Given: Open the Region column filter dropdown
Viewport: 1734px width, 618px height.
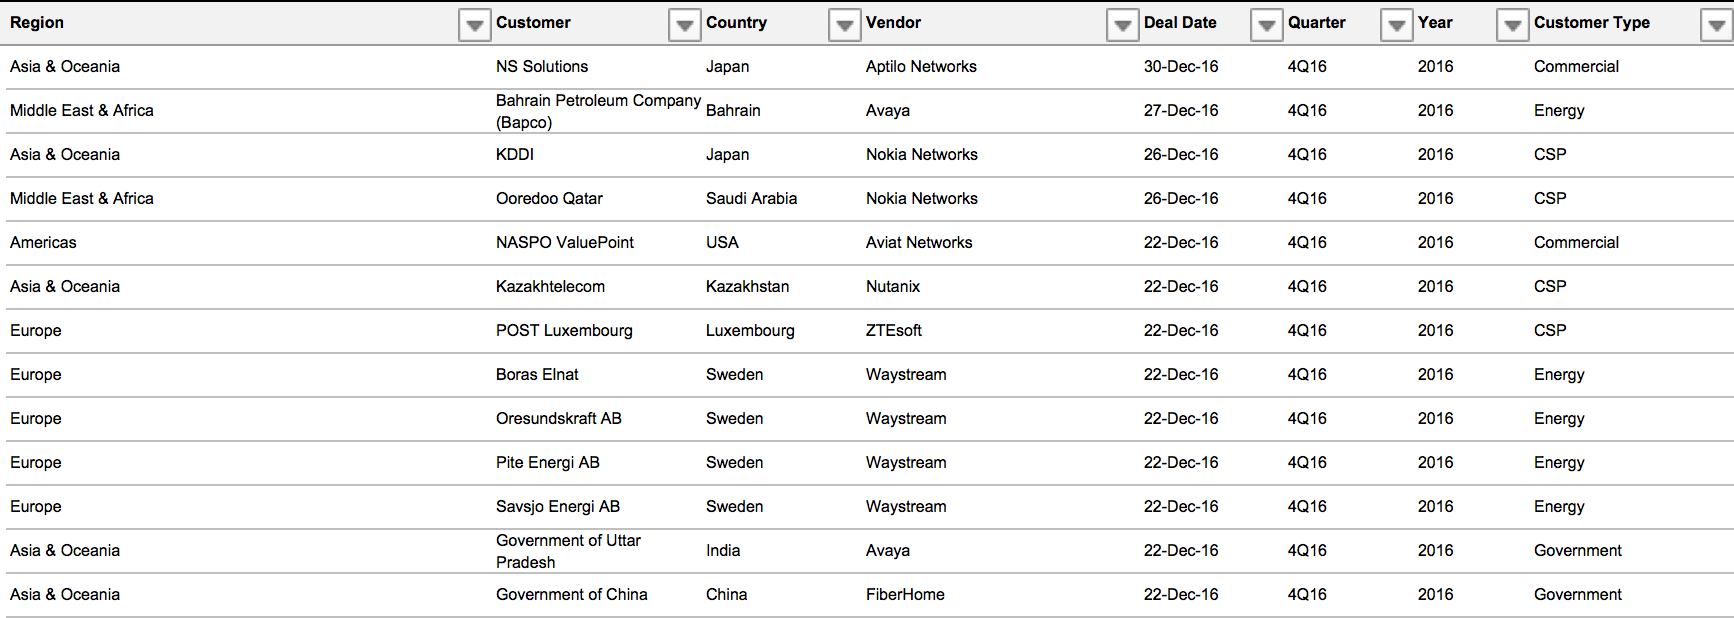Looking at the screenshot, I should click(x=475, y=26).
